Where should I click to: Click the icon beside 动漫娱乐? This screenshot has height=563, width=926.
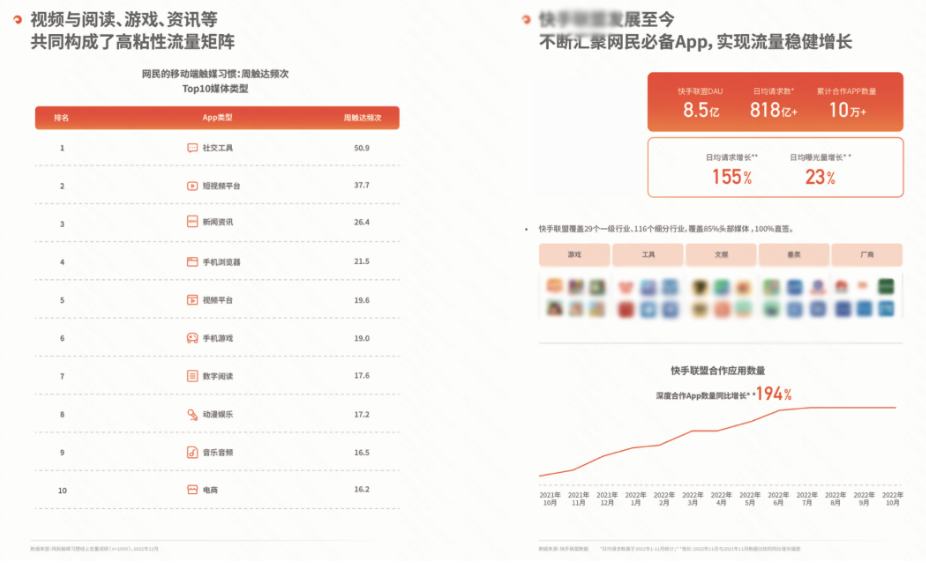pyautogui.click(x=193, y=414)
